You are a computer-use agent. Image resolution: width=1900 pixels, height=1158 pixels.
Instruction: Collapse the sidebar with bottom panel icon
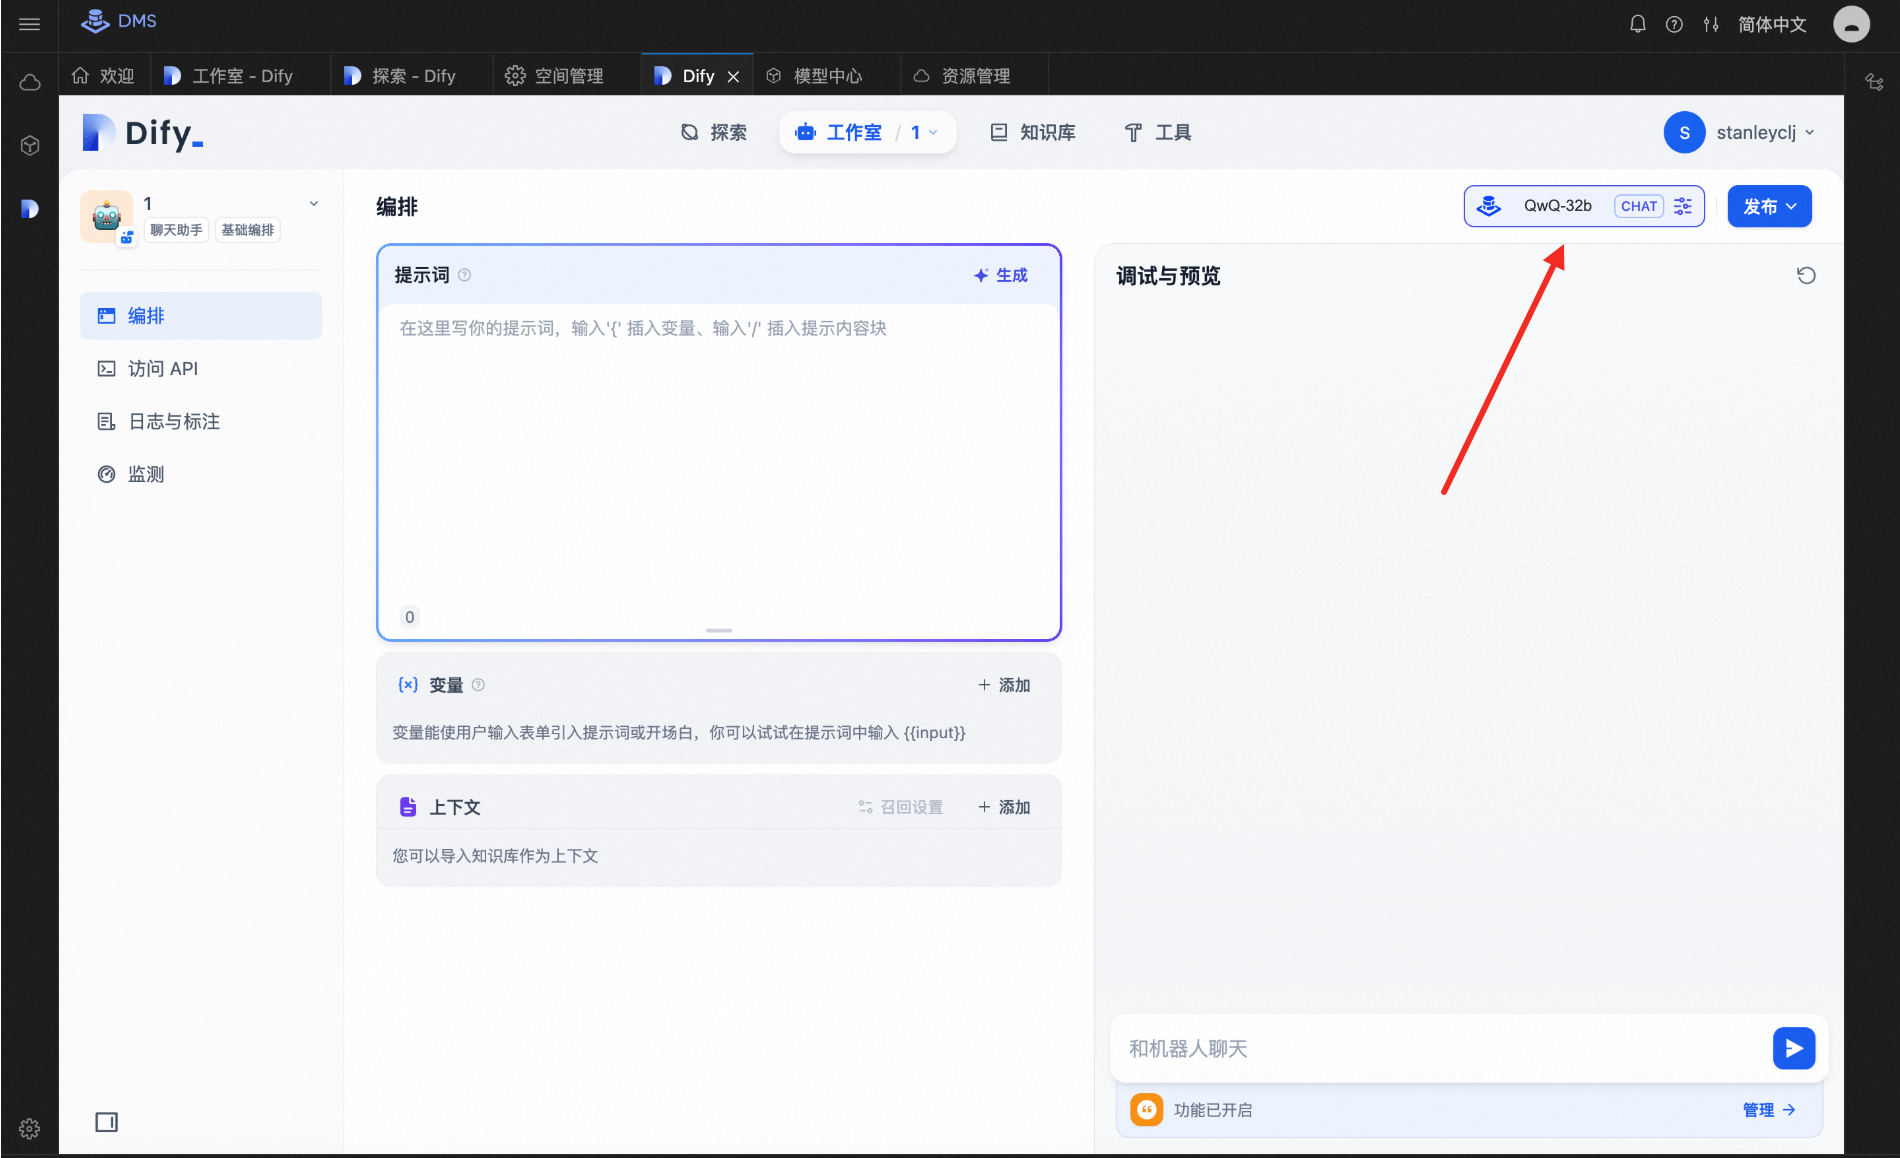[106, 1122]
